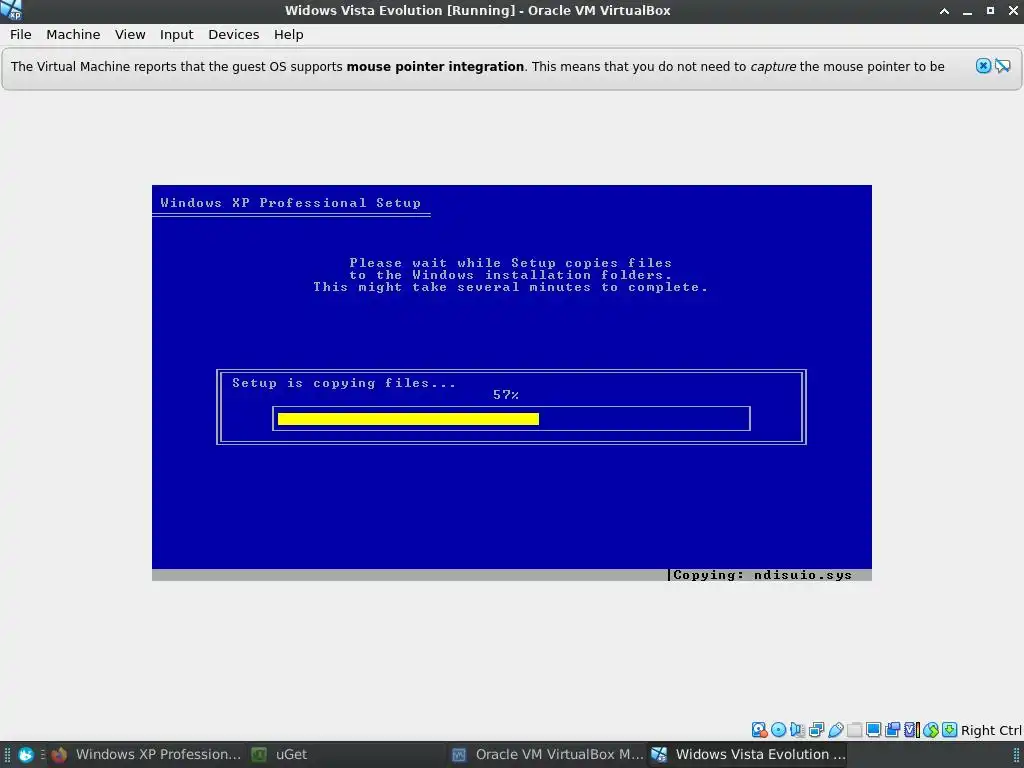Click the yellow file-copy progress bar
The width and height of the screenshot is (1024, 768).
pyautogui.click(x=408, y=419)
